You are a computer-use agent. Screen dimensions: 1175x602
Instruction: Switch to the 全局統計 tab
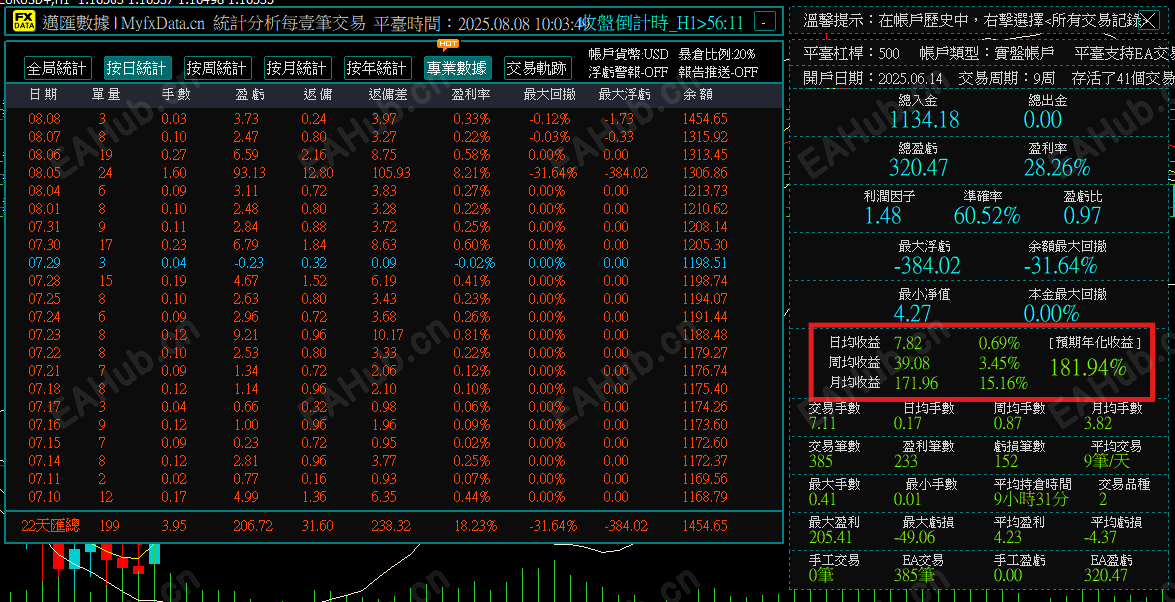[x=57, y=69]
